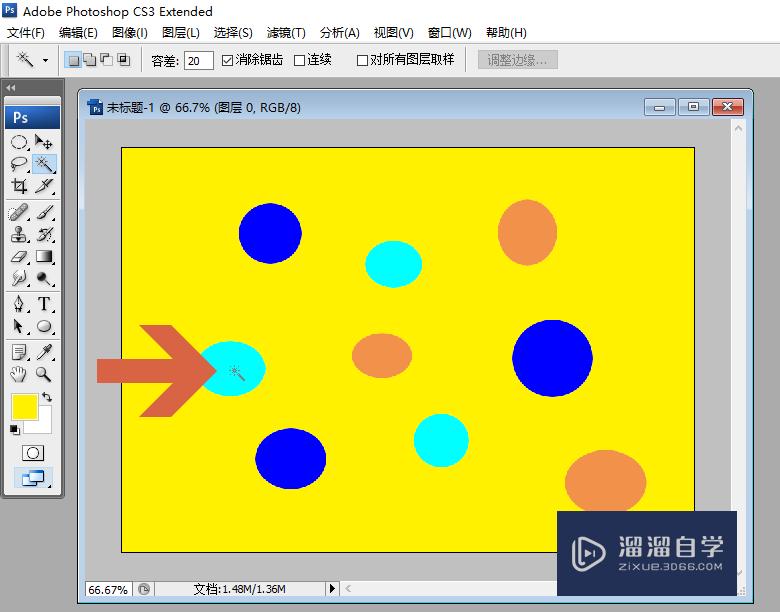Select the Elliptical Marquee tool
This screenshot has width=780, height=612.
pos(19,143)
